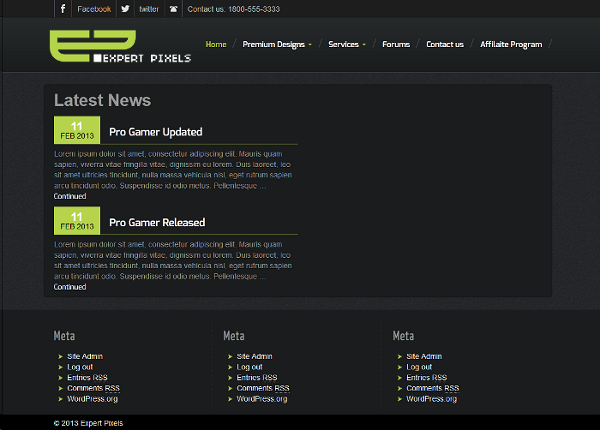Screen dimensions: 600x430
Task: Open the Pro Gamer Updated post title
Action: pyautogui.click(x=156, y=132)
